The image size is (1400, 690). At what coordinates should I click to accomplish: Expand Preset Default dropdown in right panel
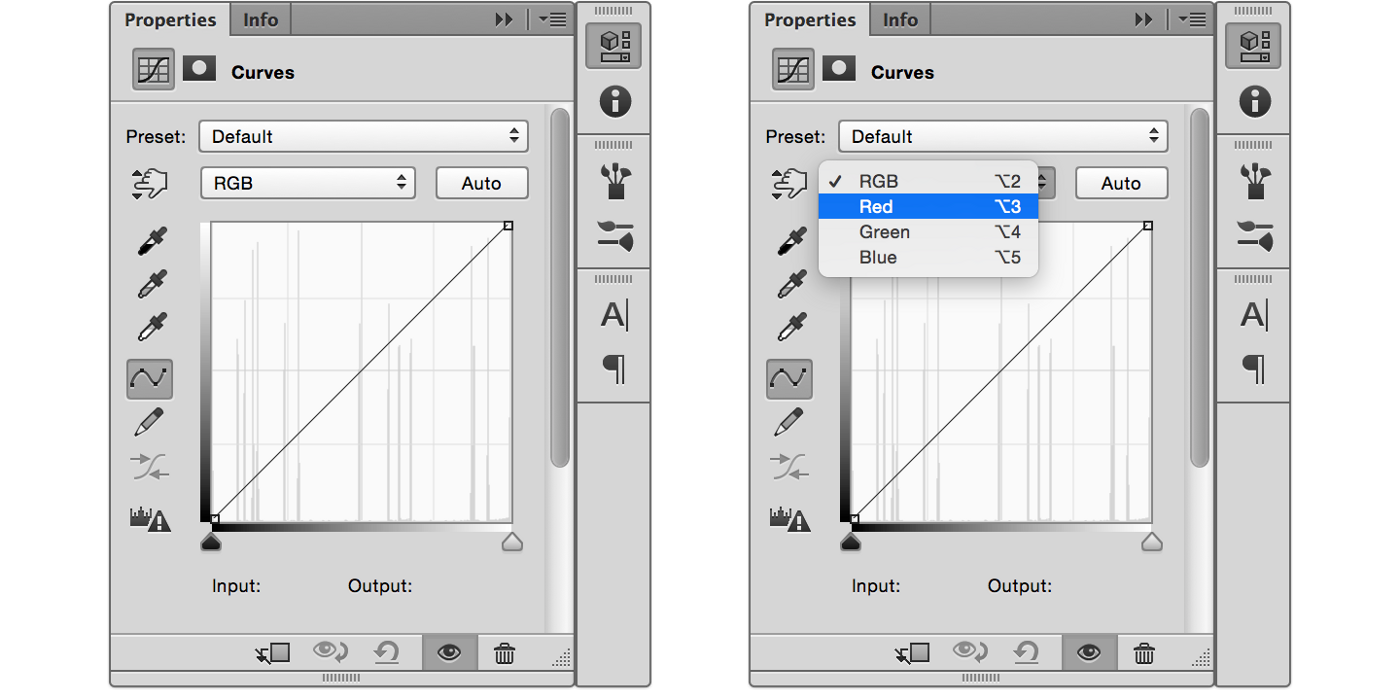(1003, 136)
